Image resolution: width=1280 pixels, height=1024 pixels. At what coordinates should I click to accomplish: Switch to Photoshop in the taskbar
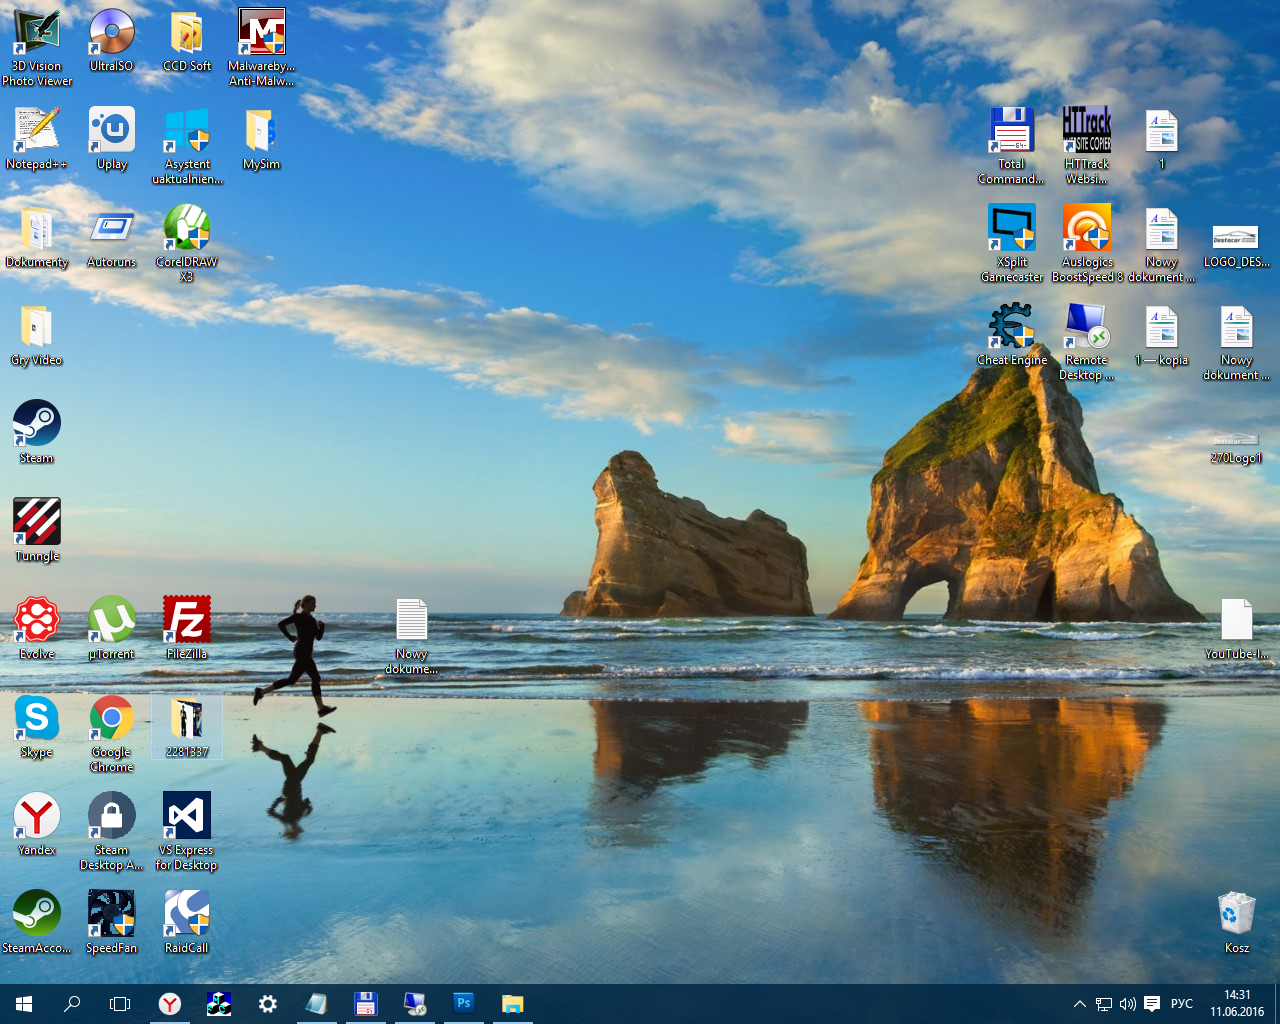[x=463, y=1004]
